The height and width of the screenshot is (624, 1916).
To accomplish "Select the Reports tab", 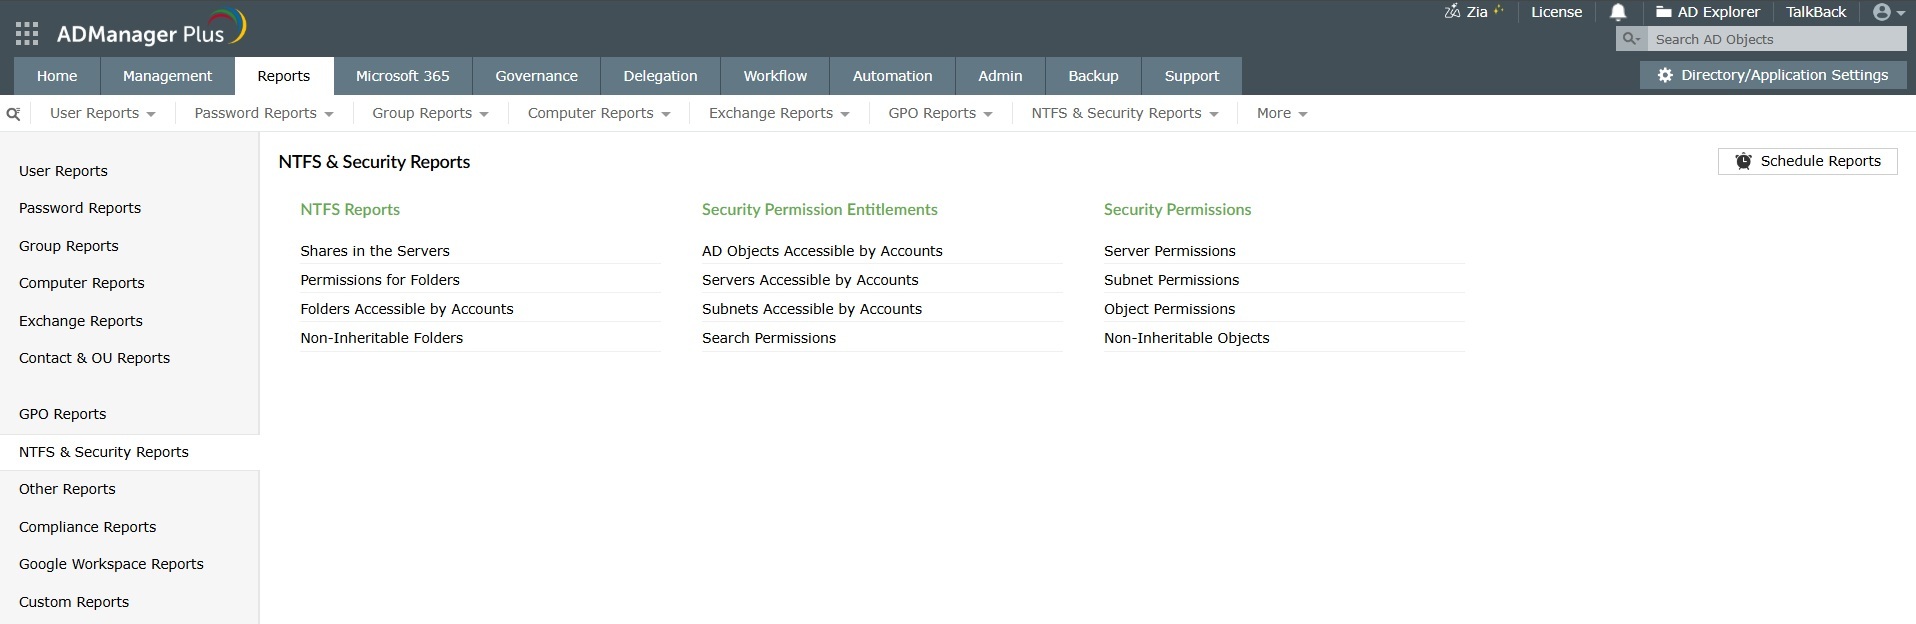I will (x=284, y=76).
